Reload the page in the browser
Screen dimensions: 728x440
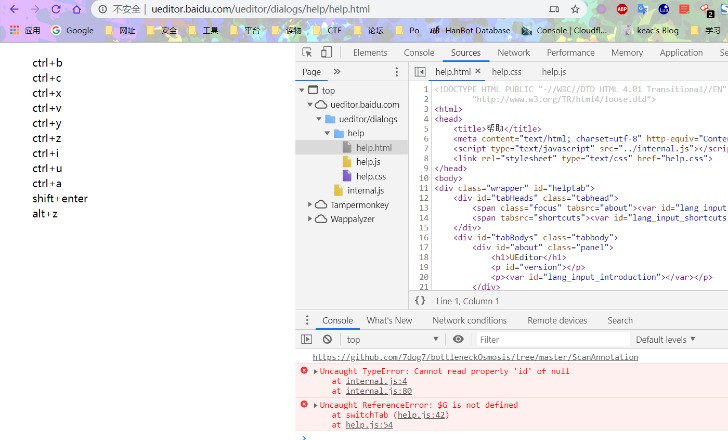coord(56,9)
